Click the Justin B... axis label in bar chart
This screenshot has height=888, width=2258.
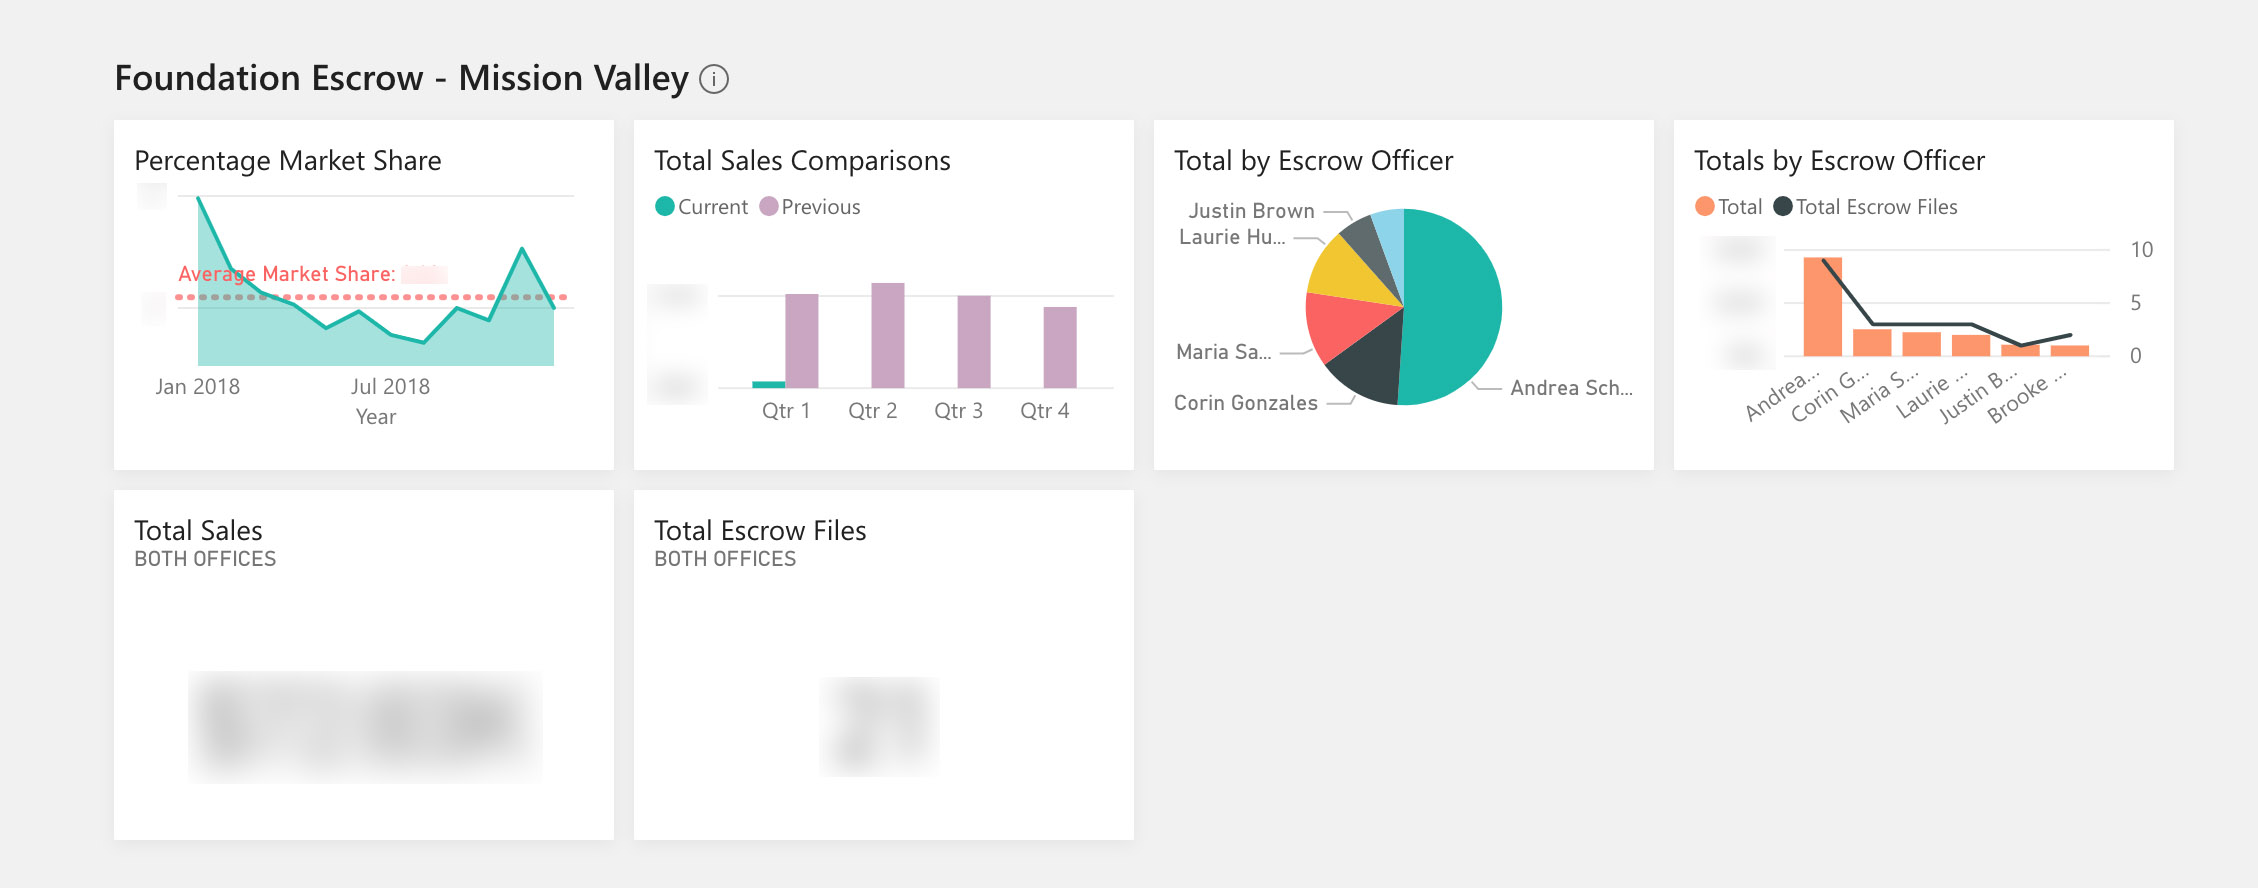click(x=1978, y=396)
